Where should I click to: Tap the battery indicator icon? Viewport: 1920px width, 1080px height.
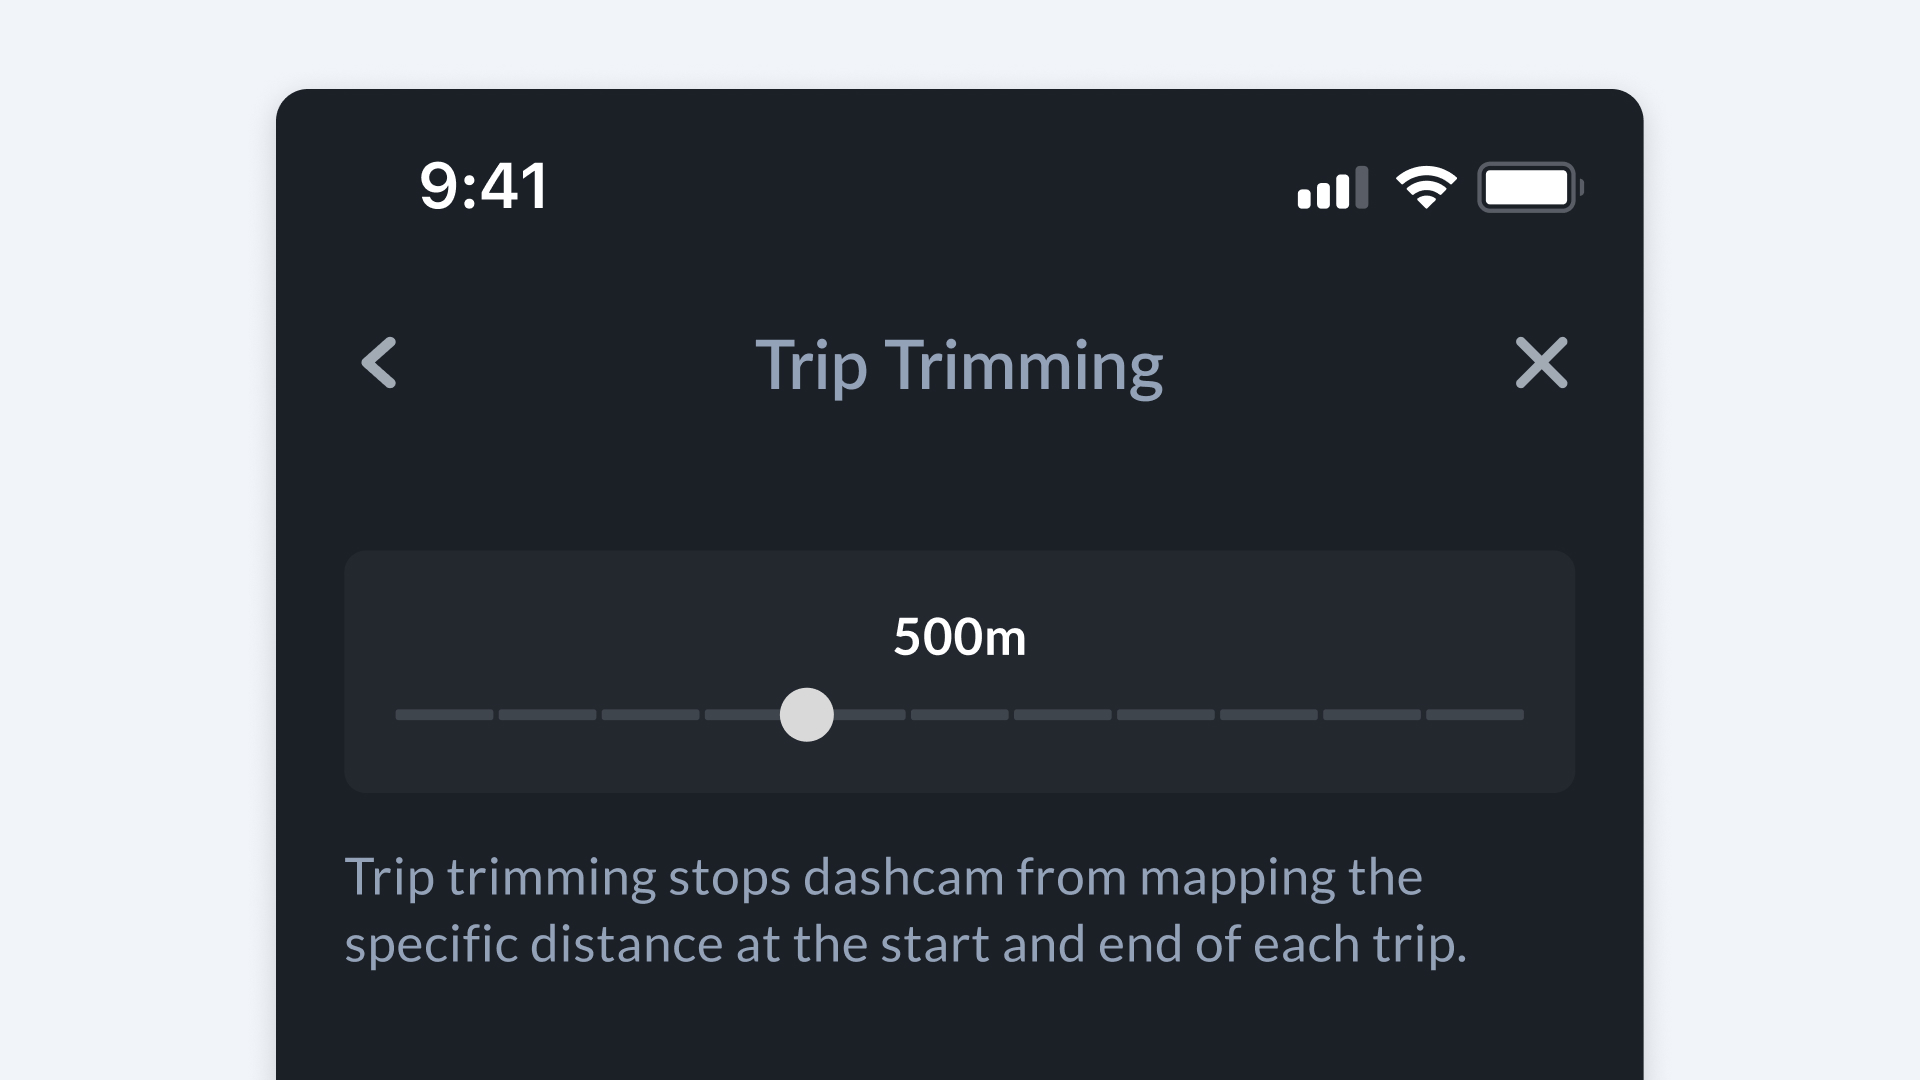pos(1529,187)
